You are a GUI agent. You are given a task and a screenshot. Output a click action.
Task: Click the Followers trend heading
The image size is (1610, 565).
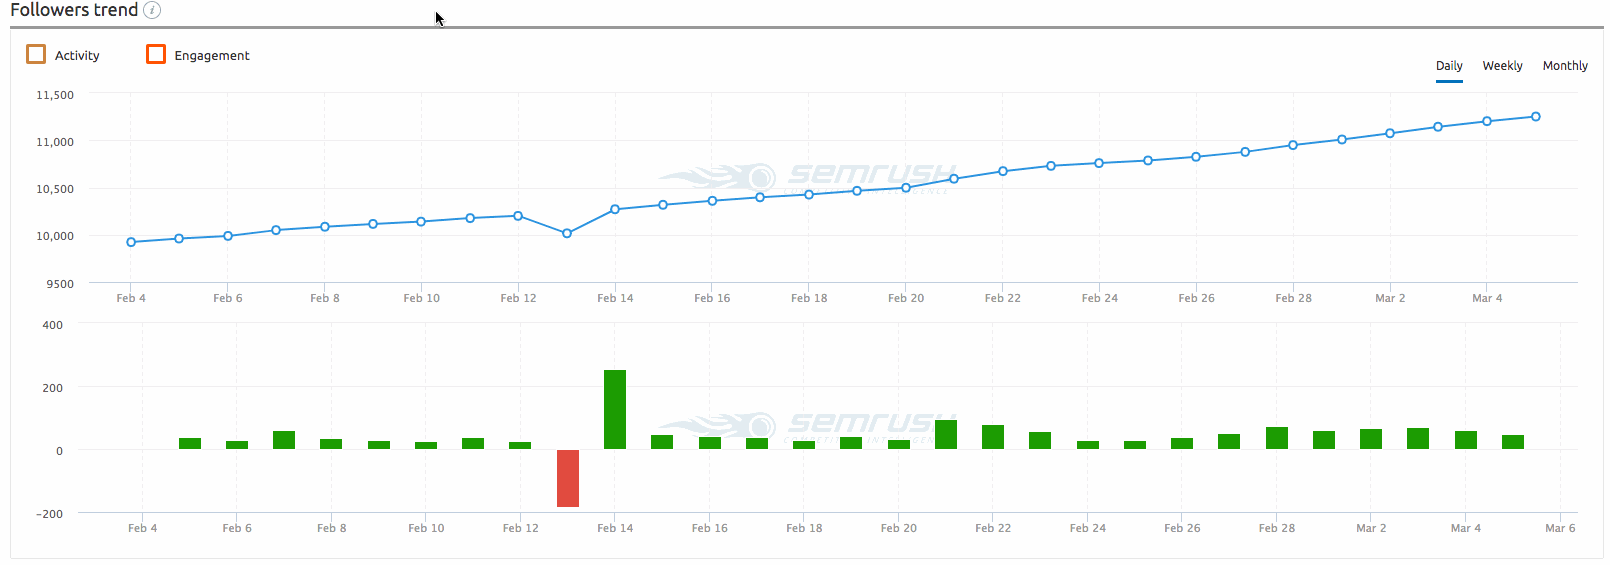pos(74,10)
